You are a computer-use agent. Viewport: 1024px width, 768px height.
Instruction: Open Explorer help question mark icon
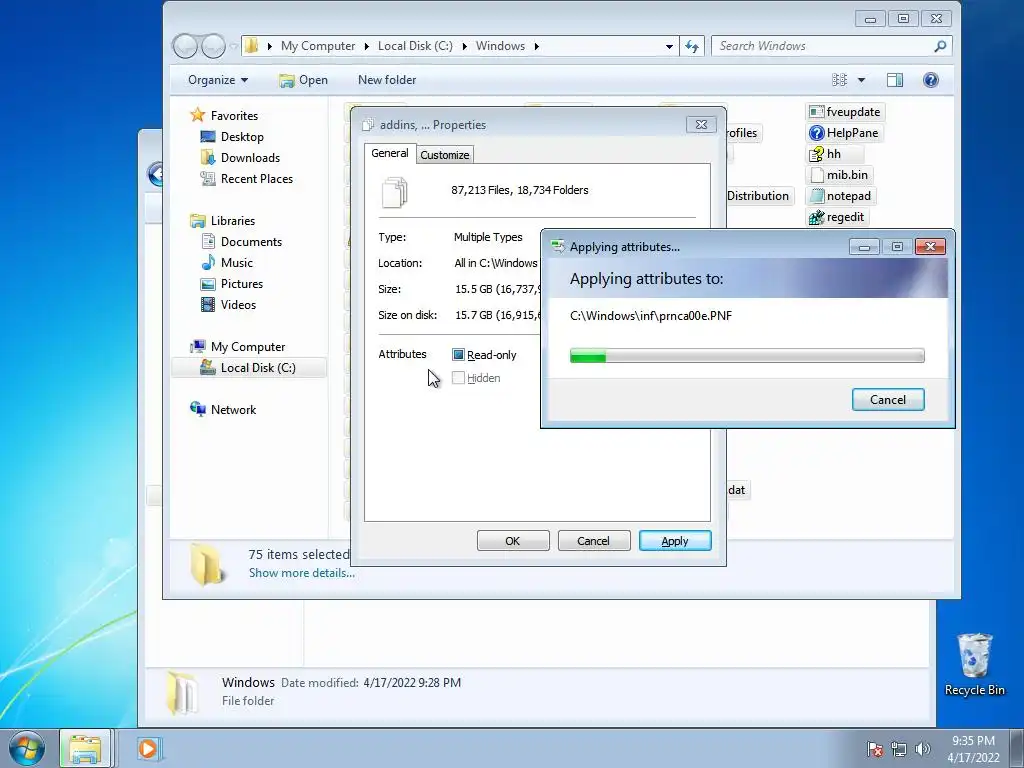point(931,80)
